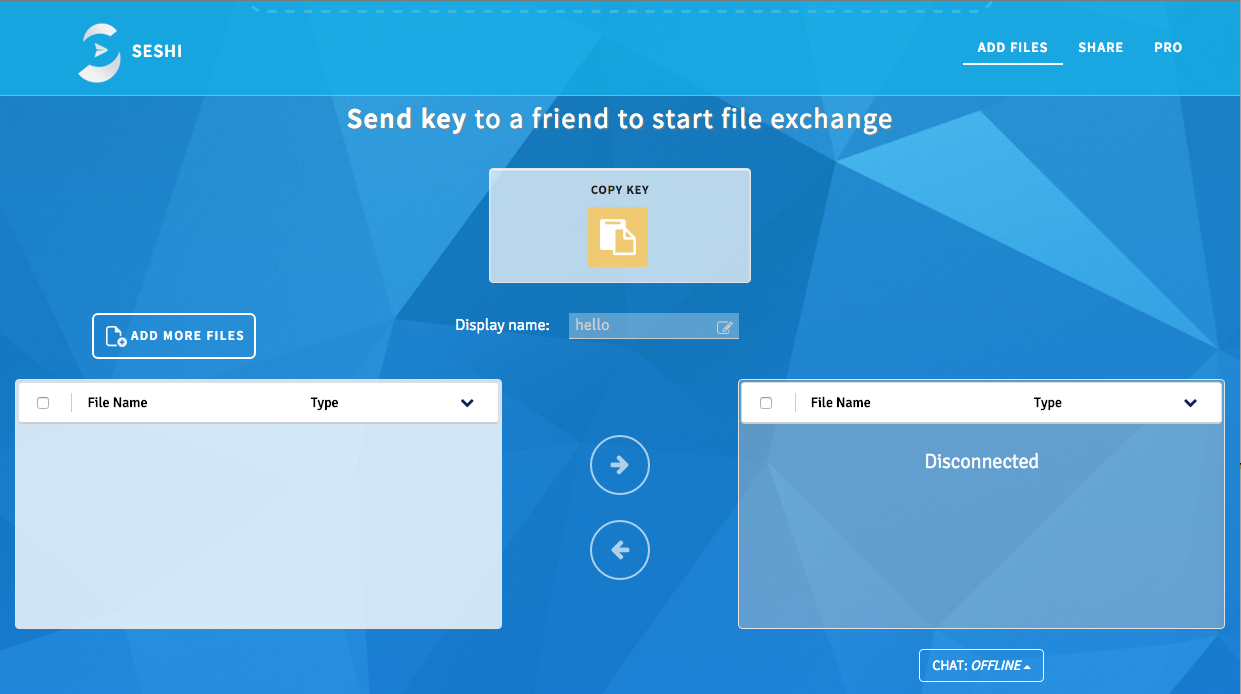The image size is (1241, 694).
Task: Click the Copy Key label
Action: coord(620,190)
